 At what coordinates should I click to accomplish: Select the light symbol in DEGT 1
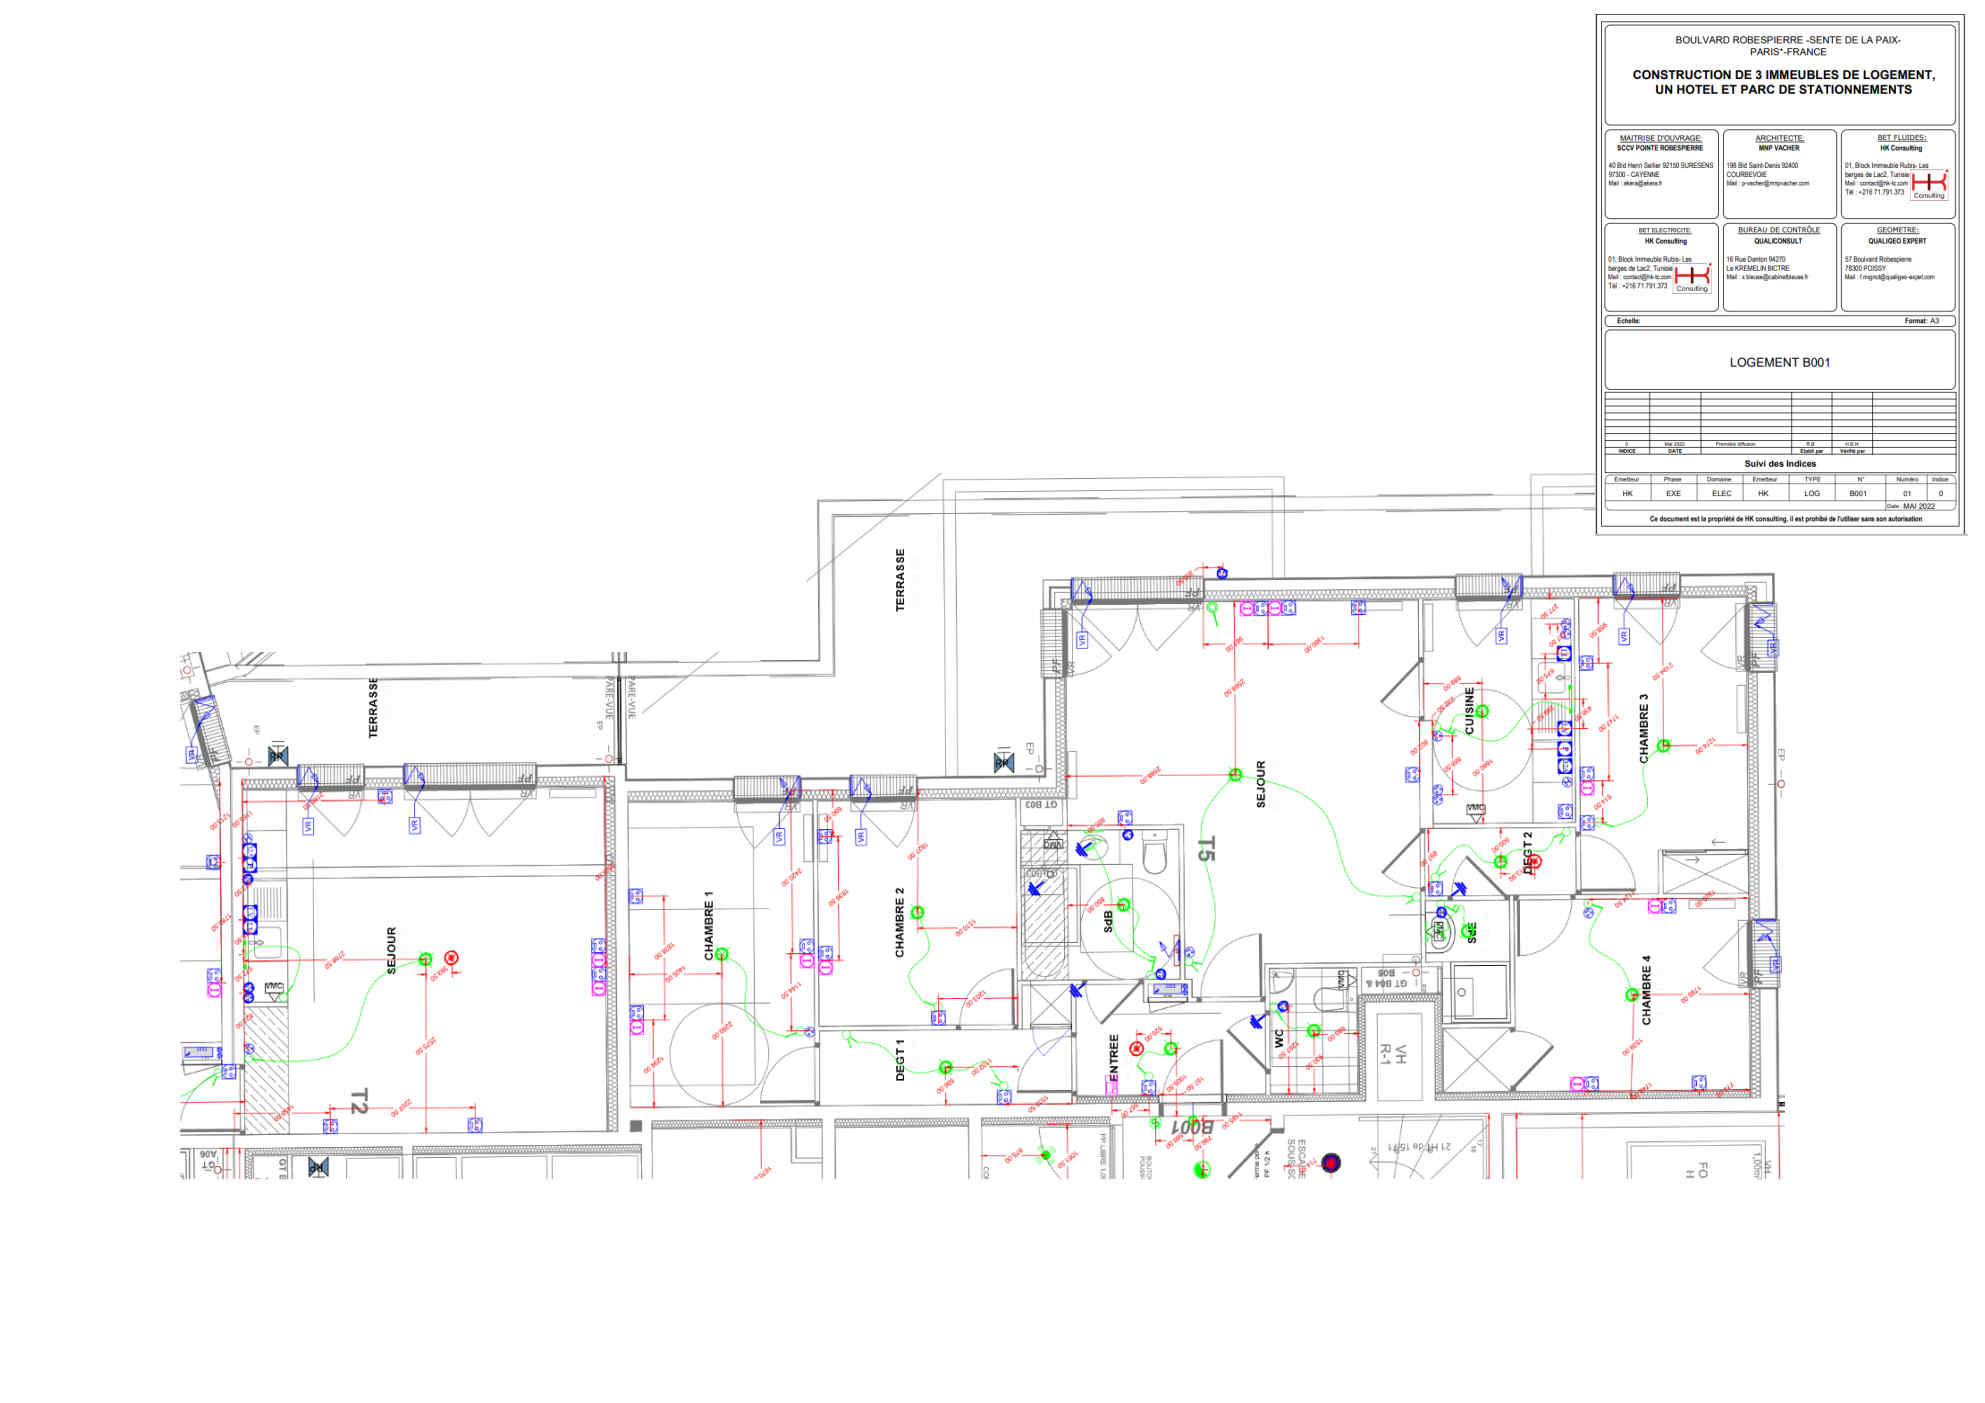[945, 1068]
